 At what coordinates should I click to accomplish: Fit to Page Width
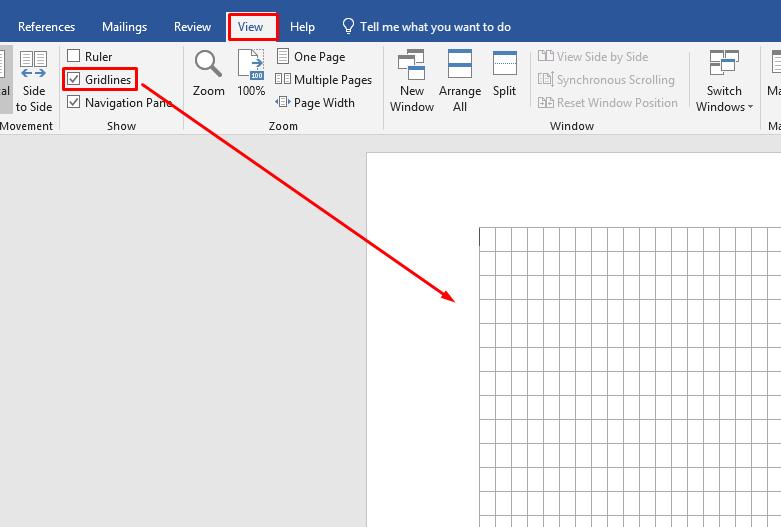pos(315,103)
